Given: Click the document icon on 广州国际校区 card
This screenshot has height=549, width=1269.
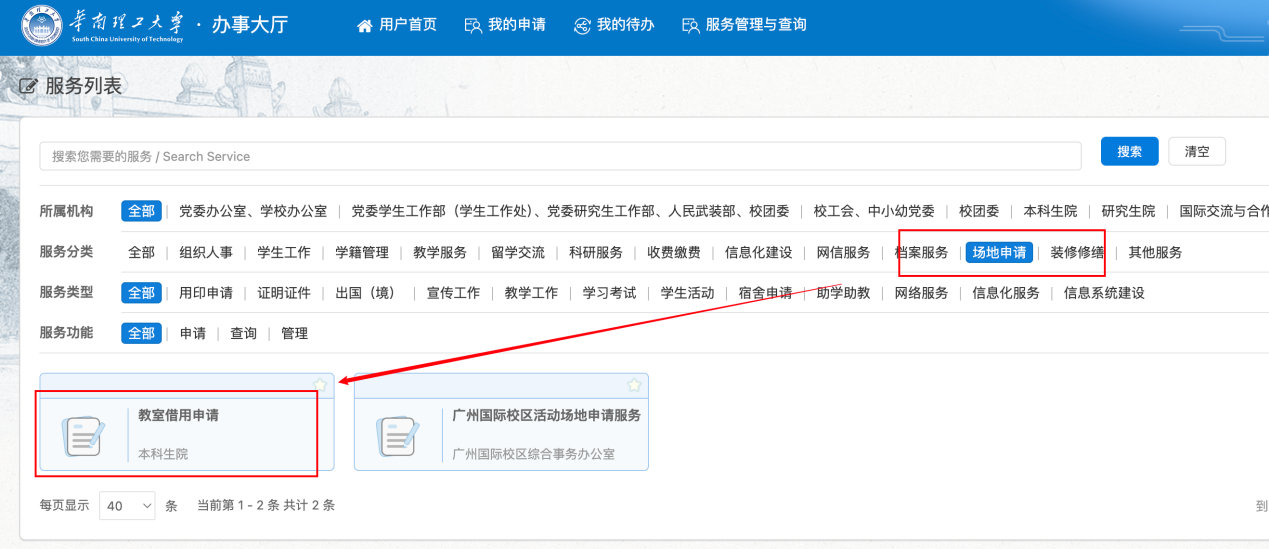Looking at the screenshot, I should coord(398,436).
